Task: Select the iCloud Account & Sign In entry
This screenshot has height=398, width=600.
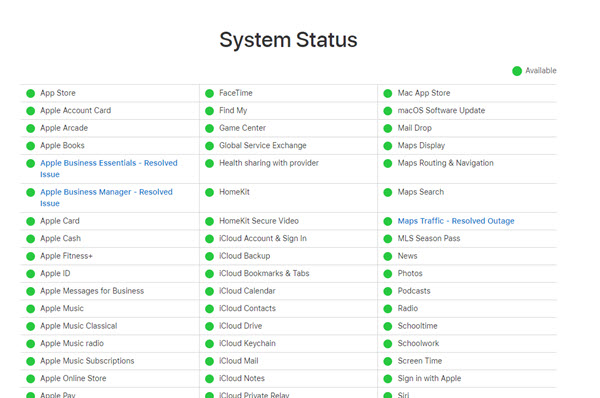Action: 262,238
